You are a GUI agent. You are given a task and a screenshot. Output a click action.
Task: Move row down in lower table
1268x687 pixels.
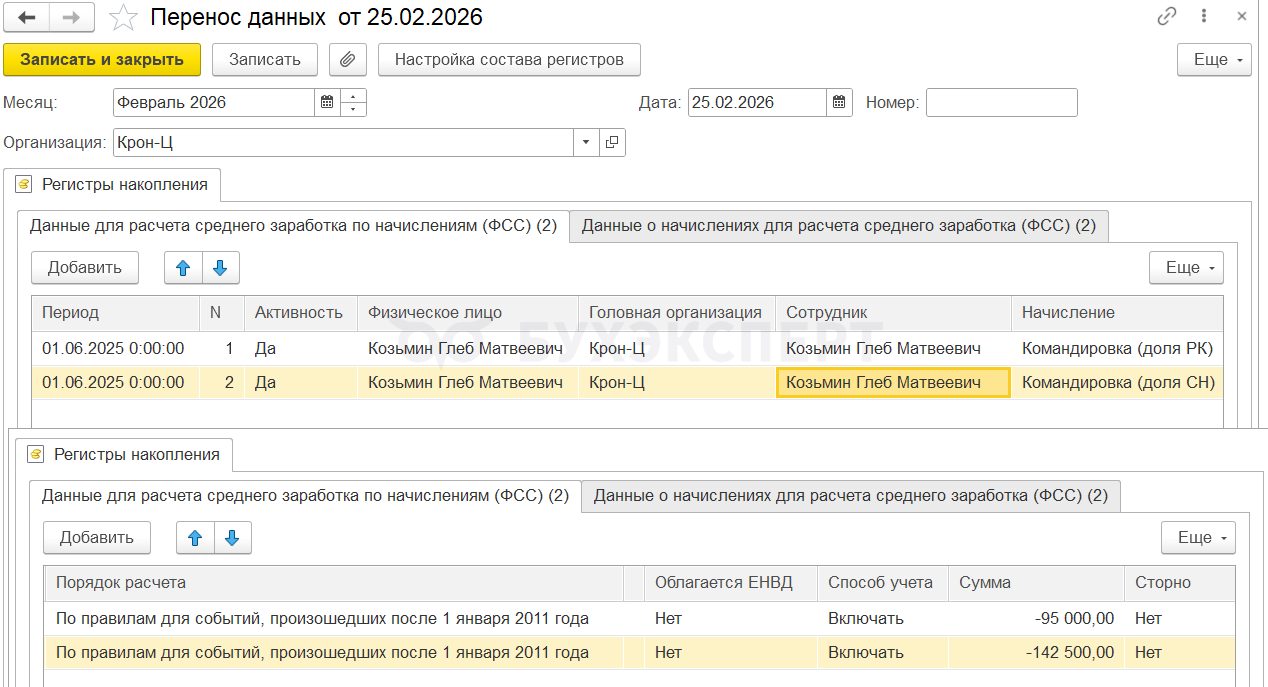click(x=232, y=538)
